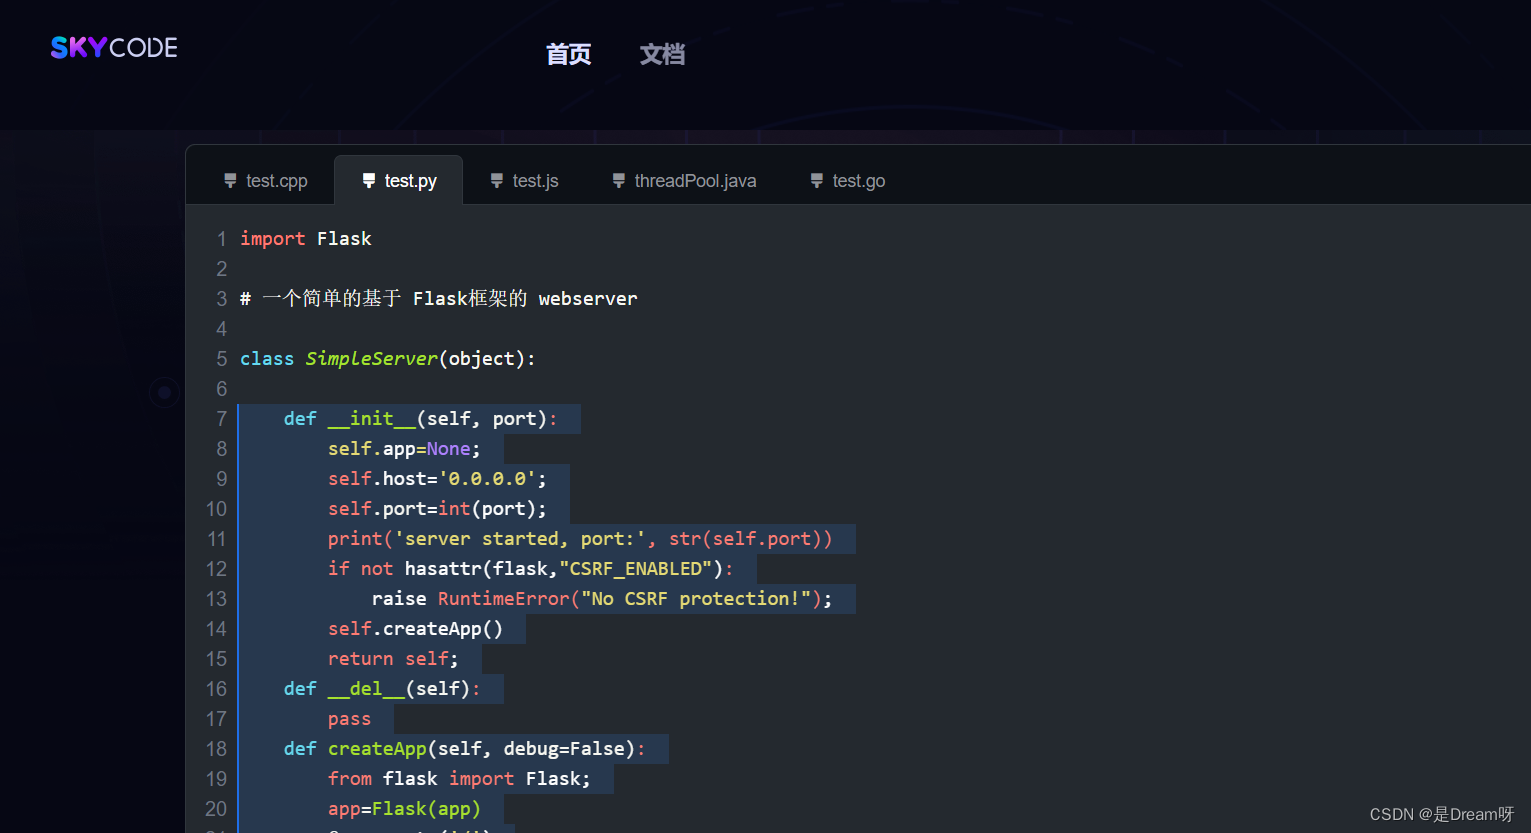1531x833 pixels.
Task: Click the file icon on threadPool.java tab
Action: click(619, 181)
